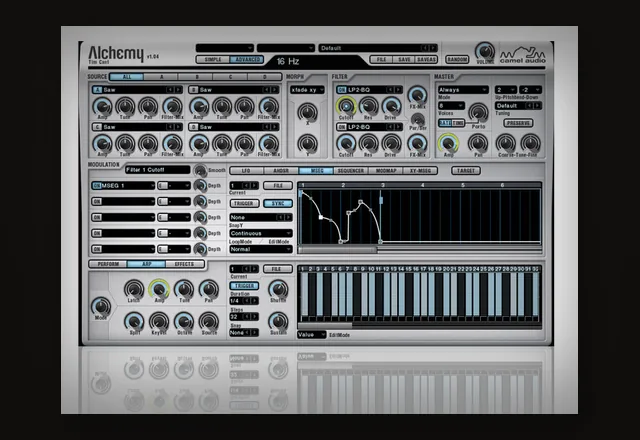
Task: Open the Voices 8 dropdown
Action: pyautogui.click(x=451, y=106)
